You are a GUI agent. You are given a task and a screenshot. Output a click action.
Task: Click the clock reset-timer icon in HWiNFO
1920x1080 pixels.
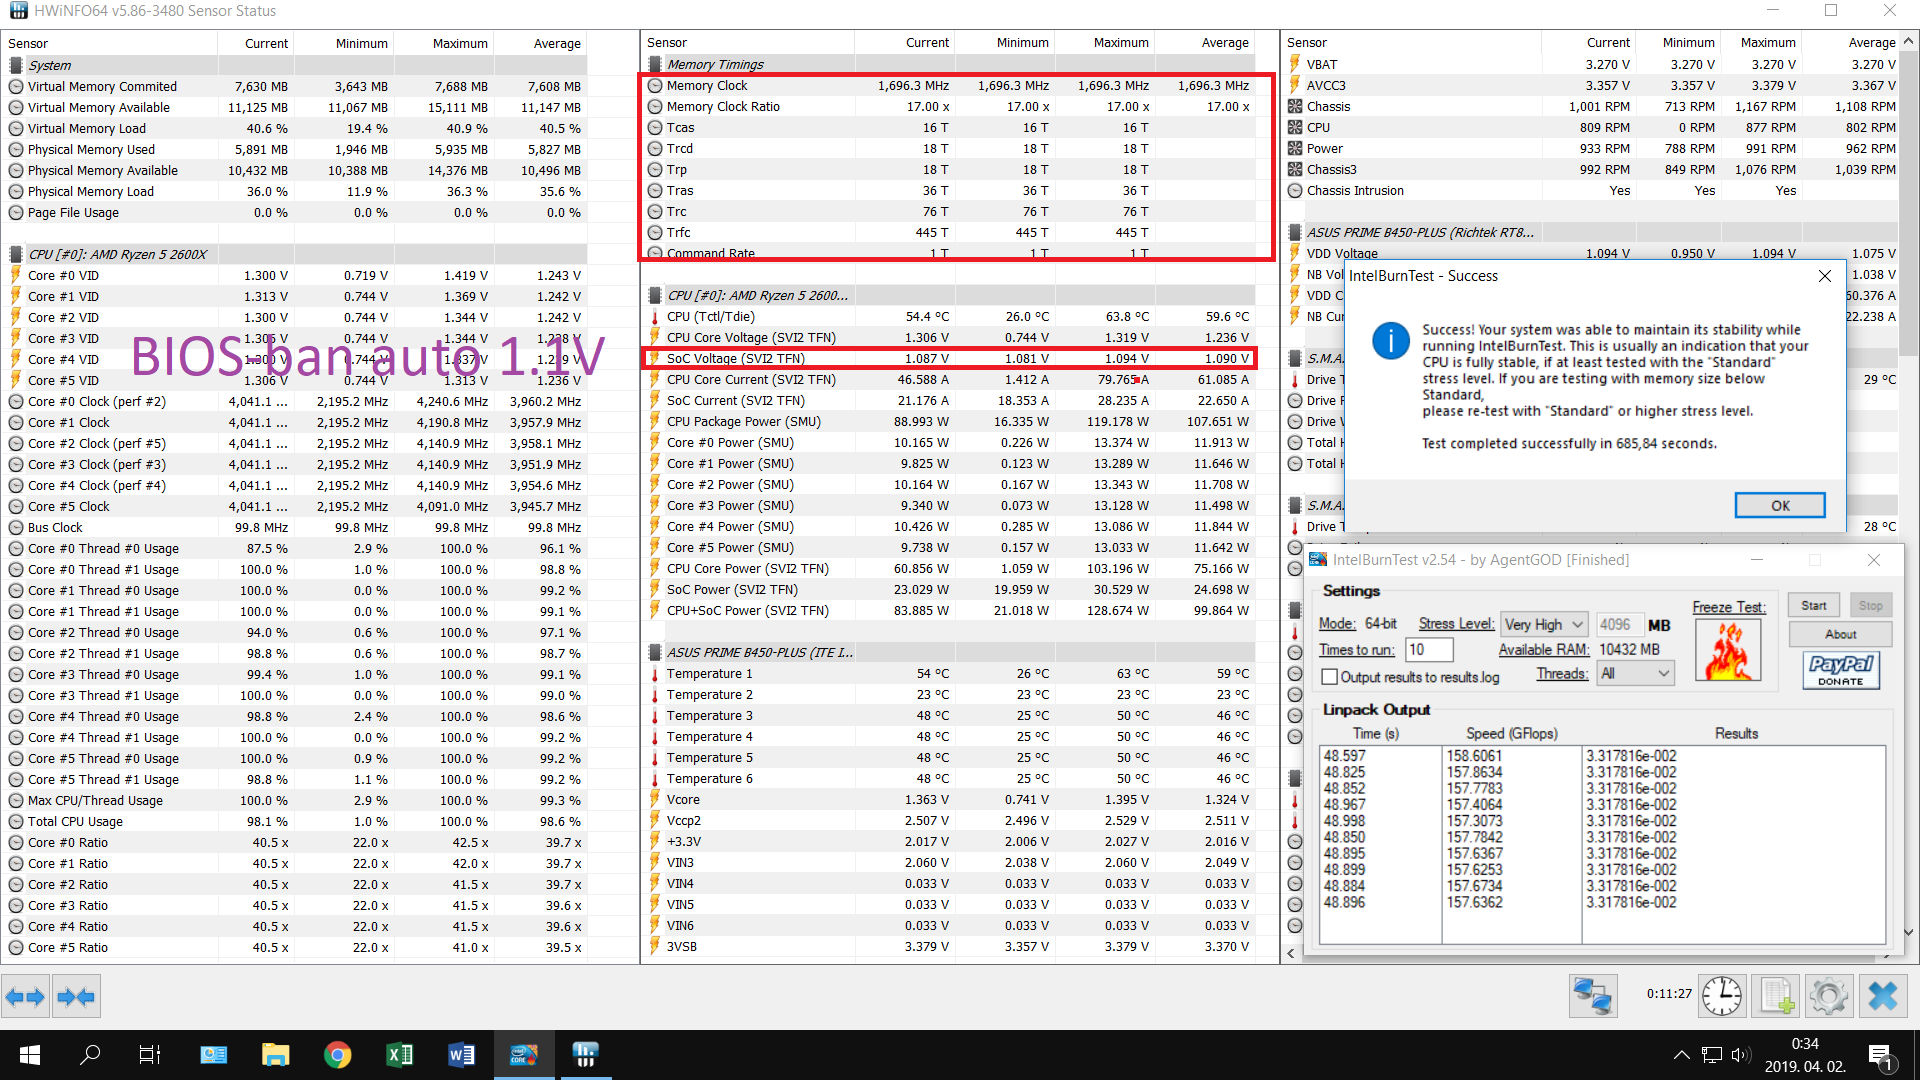coord(1722,996)
